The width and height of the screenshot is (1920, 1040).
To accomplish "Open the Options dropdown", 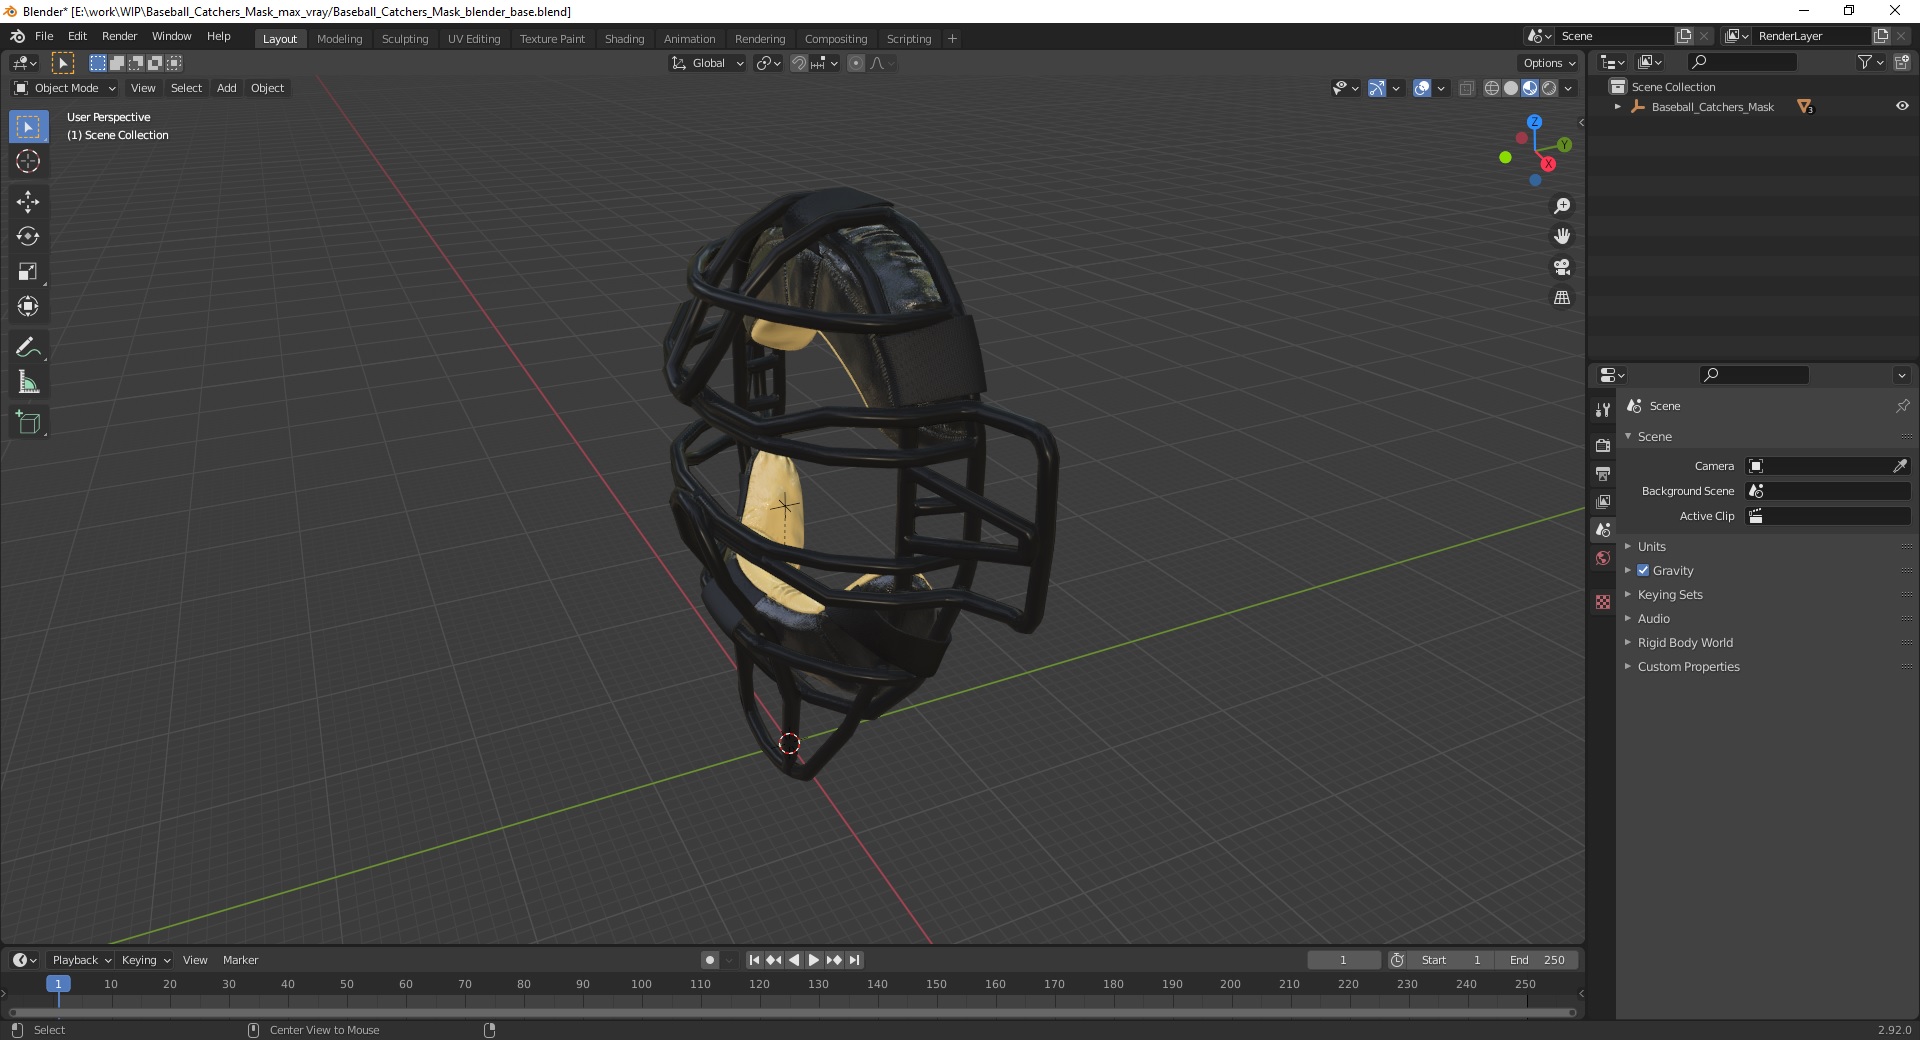I will click(x=1548, y=63).
